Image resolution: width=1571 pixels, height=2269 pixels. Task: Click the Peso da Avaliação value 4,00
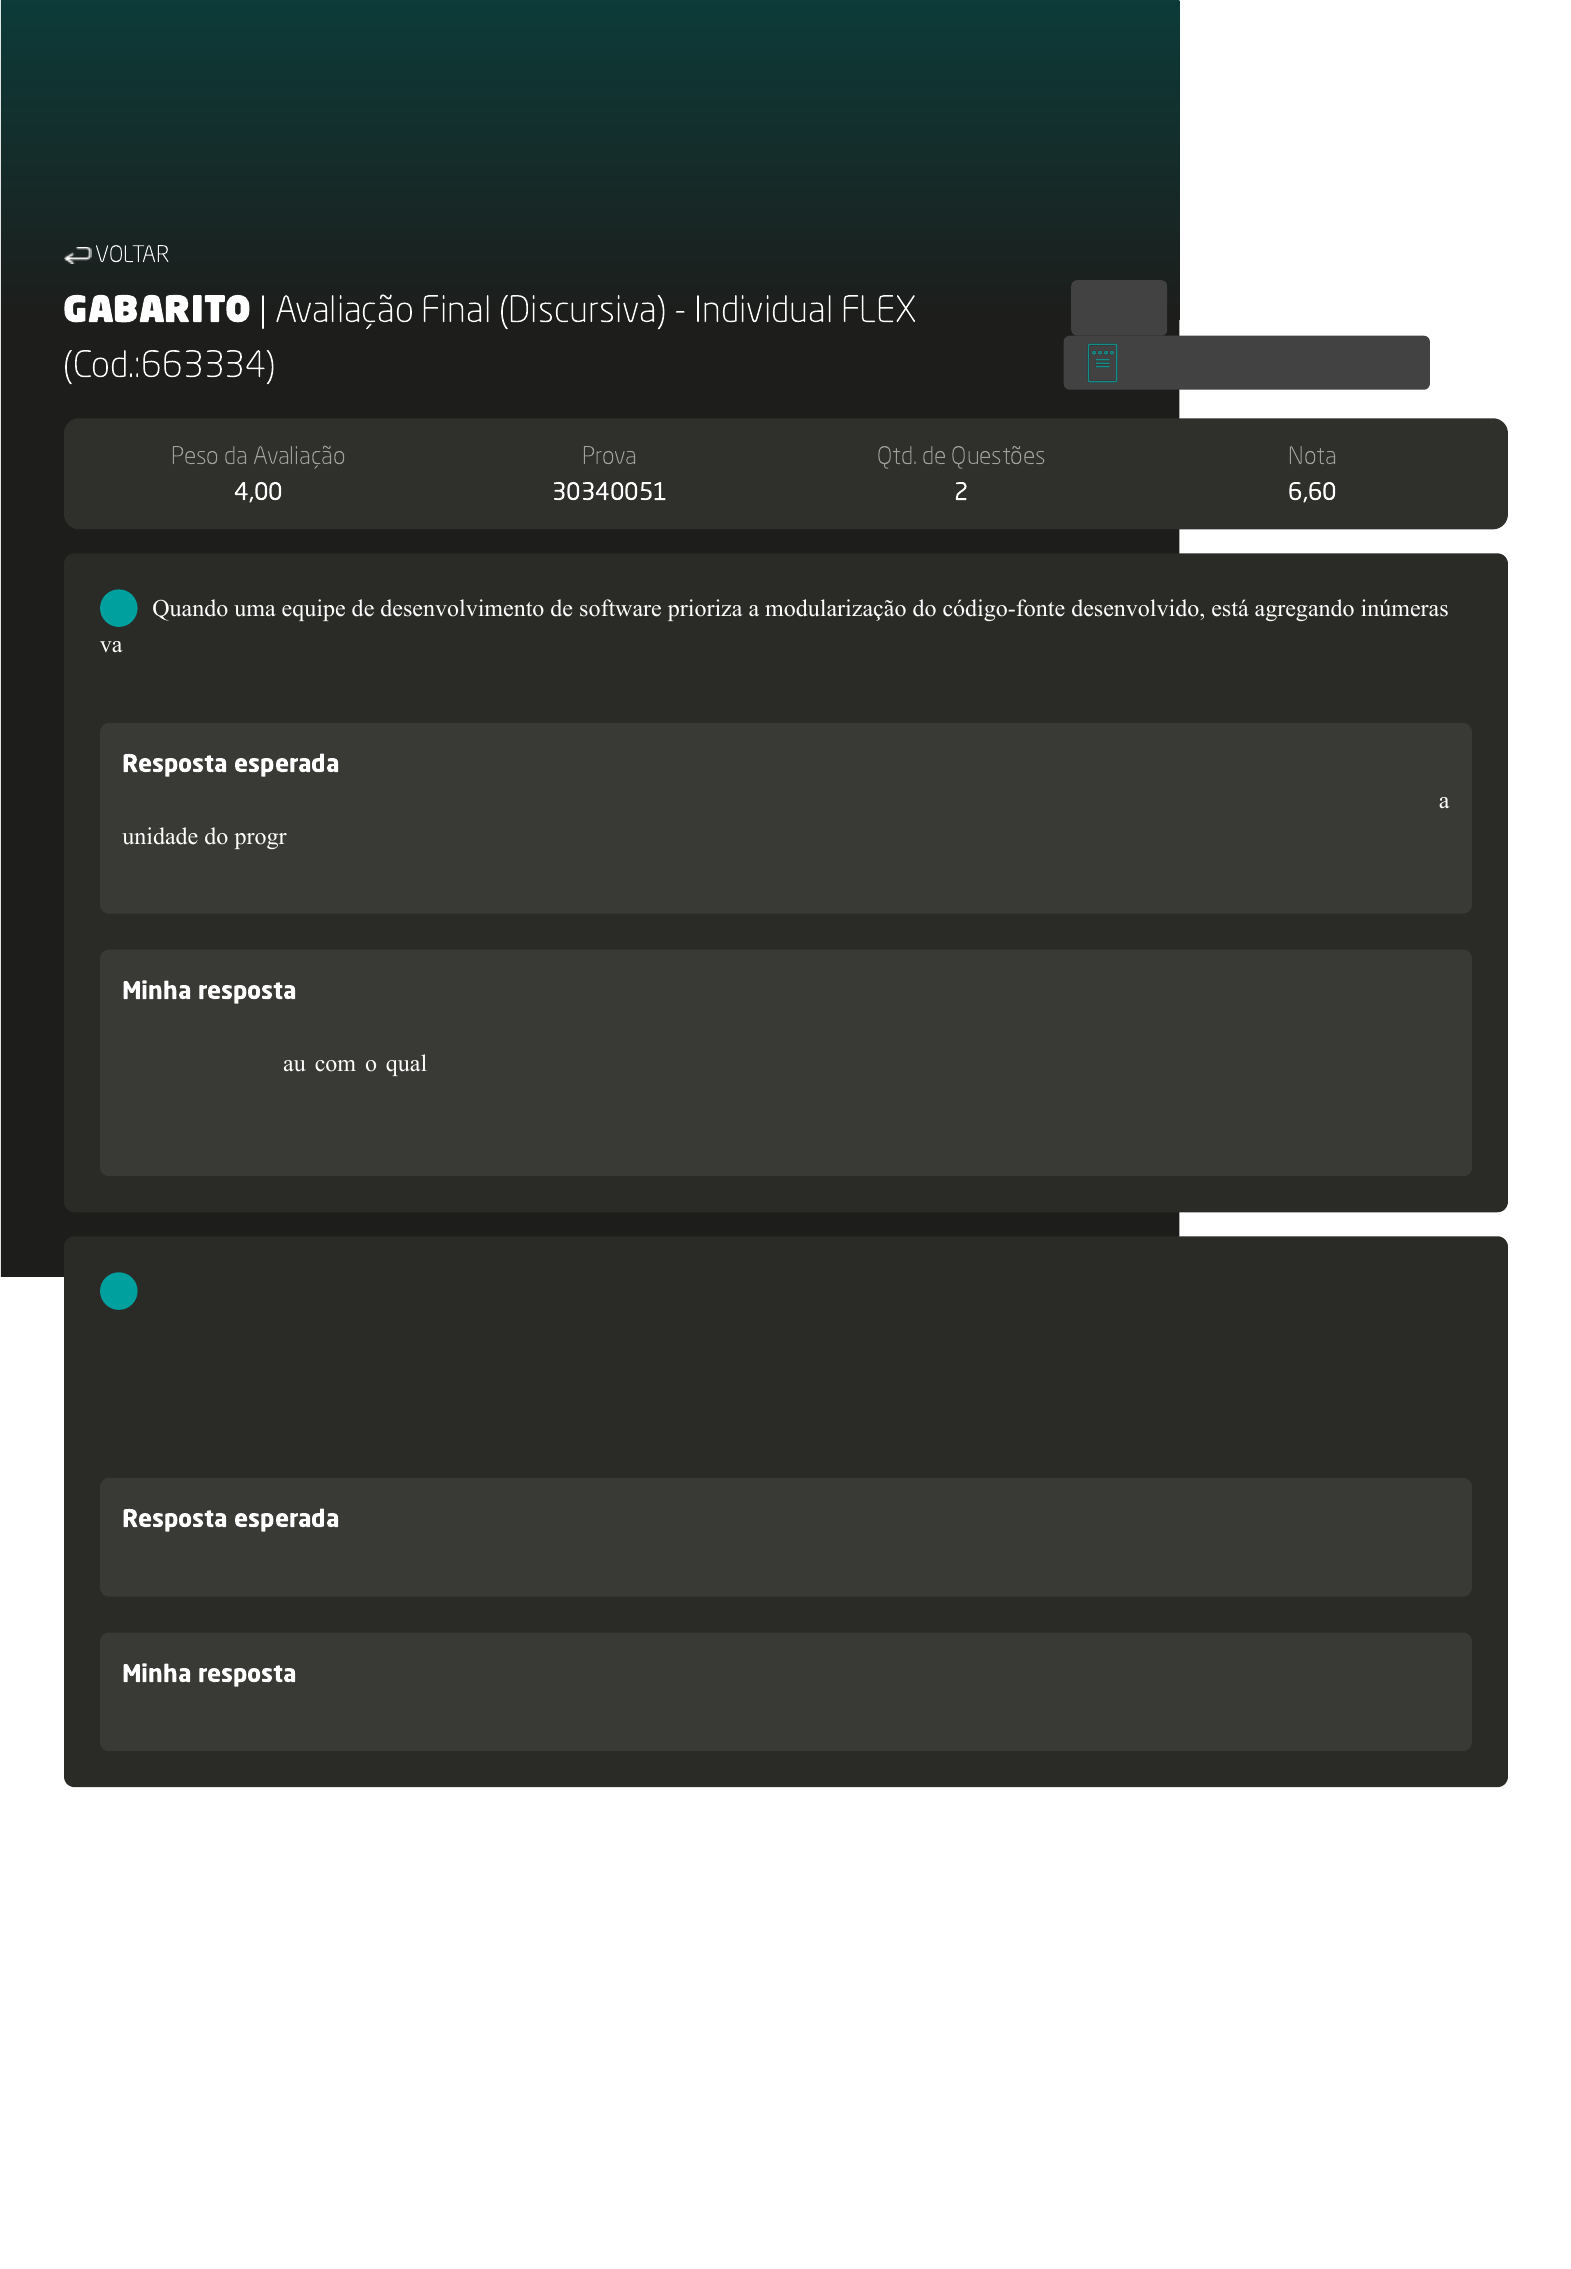[x=257, y=492]
